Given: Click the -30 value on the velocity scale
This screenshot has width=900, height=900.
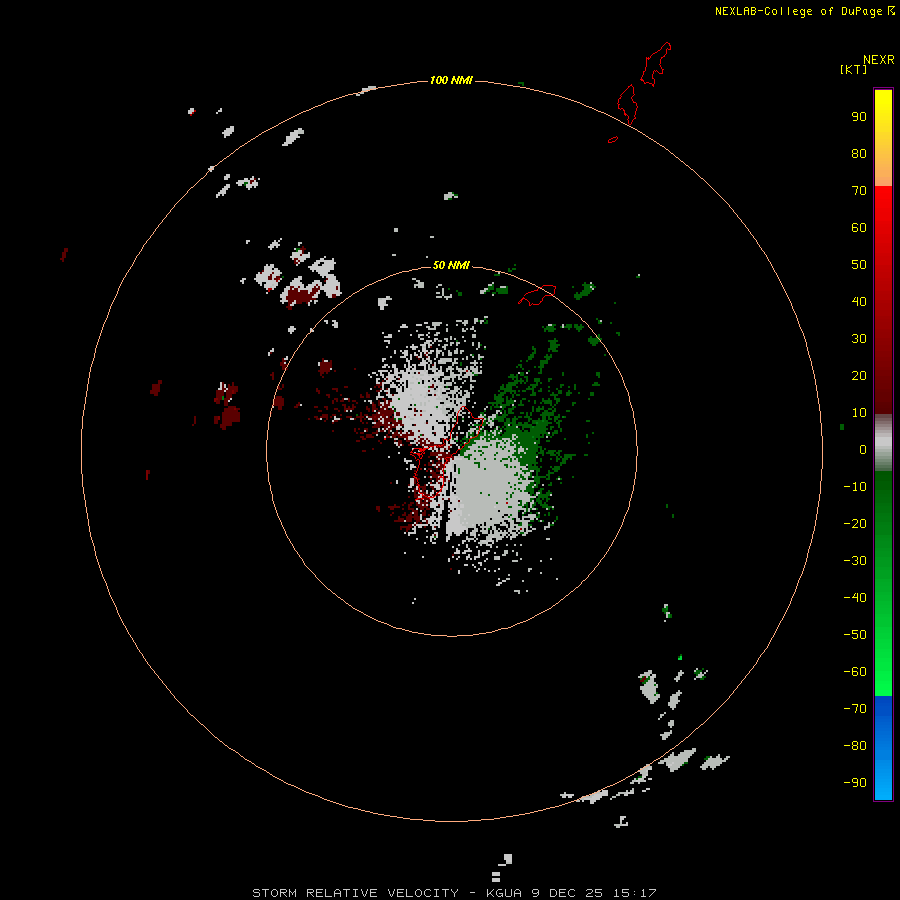Looking at the screenshot, I should pyautogui.click(x=855, y=561).
